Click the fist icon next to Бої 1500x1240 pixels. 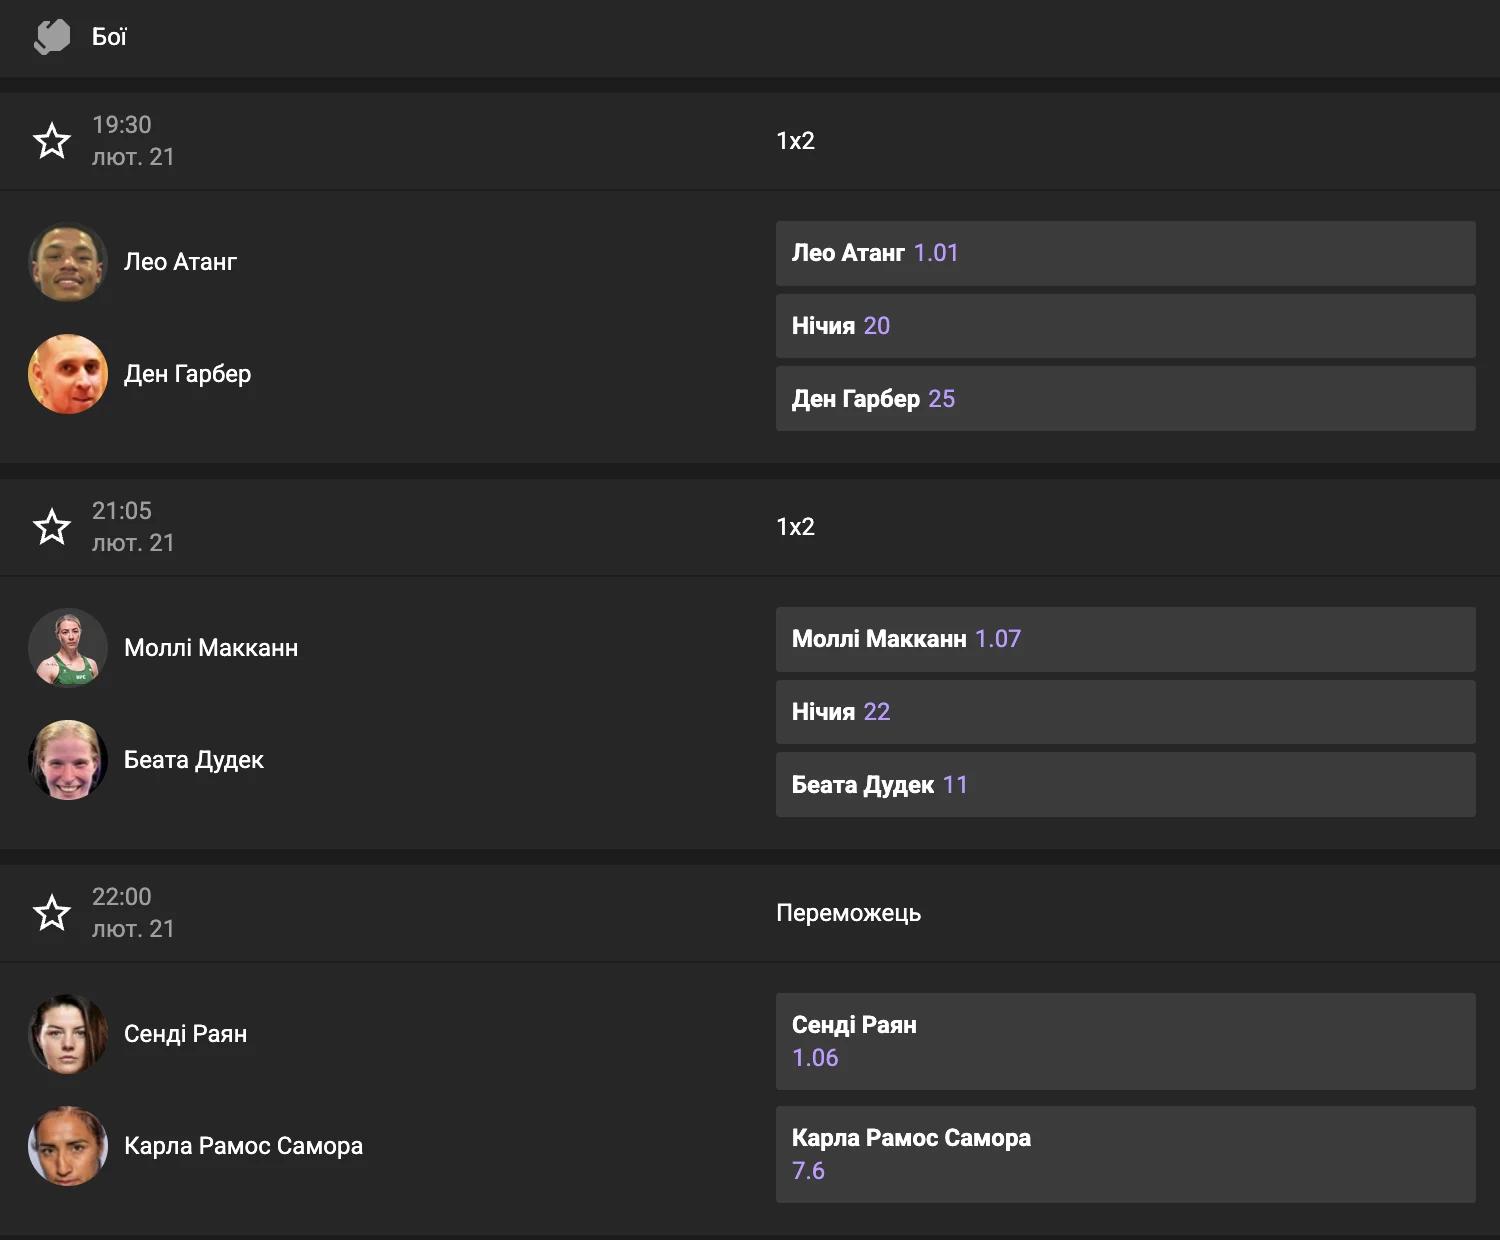[52, 37]
